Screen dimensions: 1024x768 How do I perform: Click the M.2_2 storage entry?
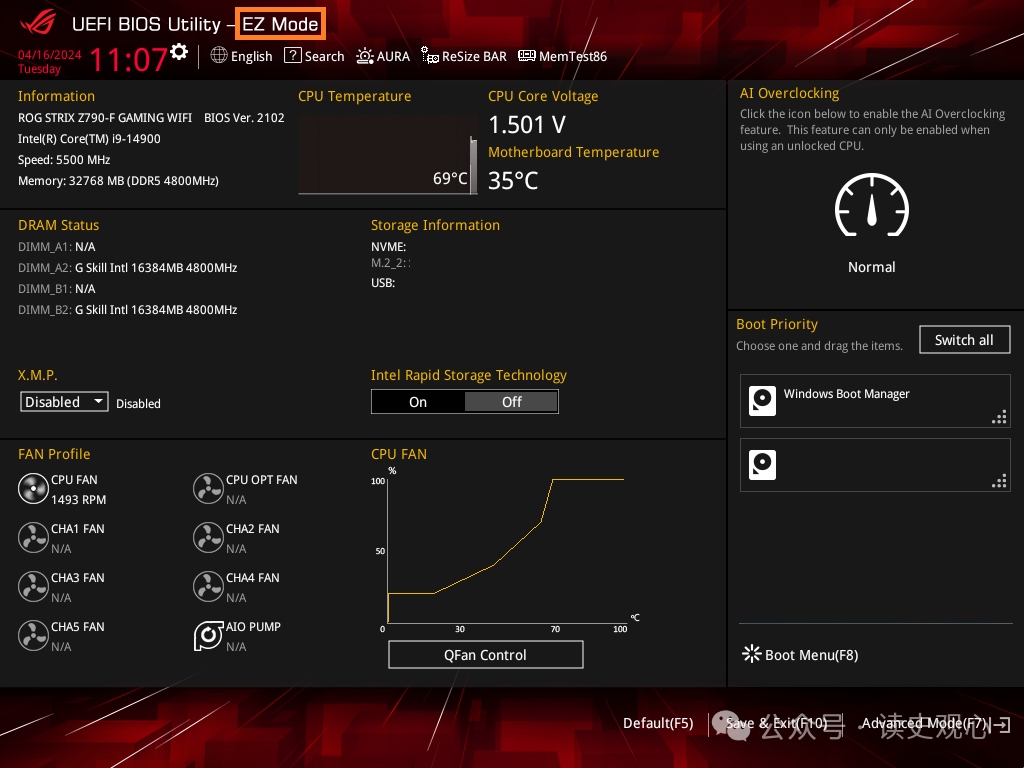[x=391, y=263]
